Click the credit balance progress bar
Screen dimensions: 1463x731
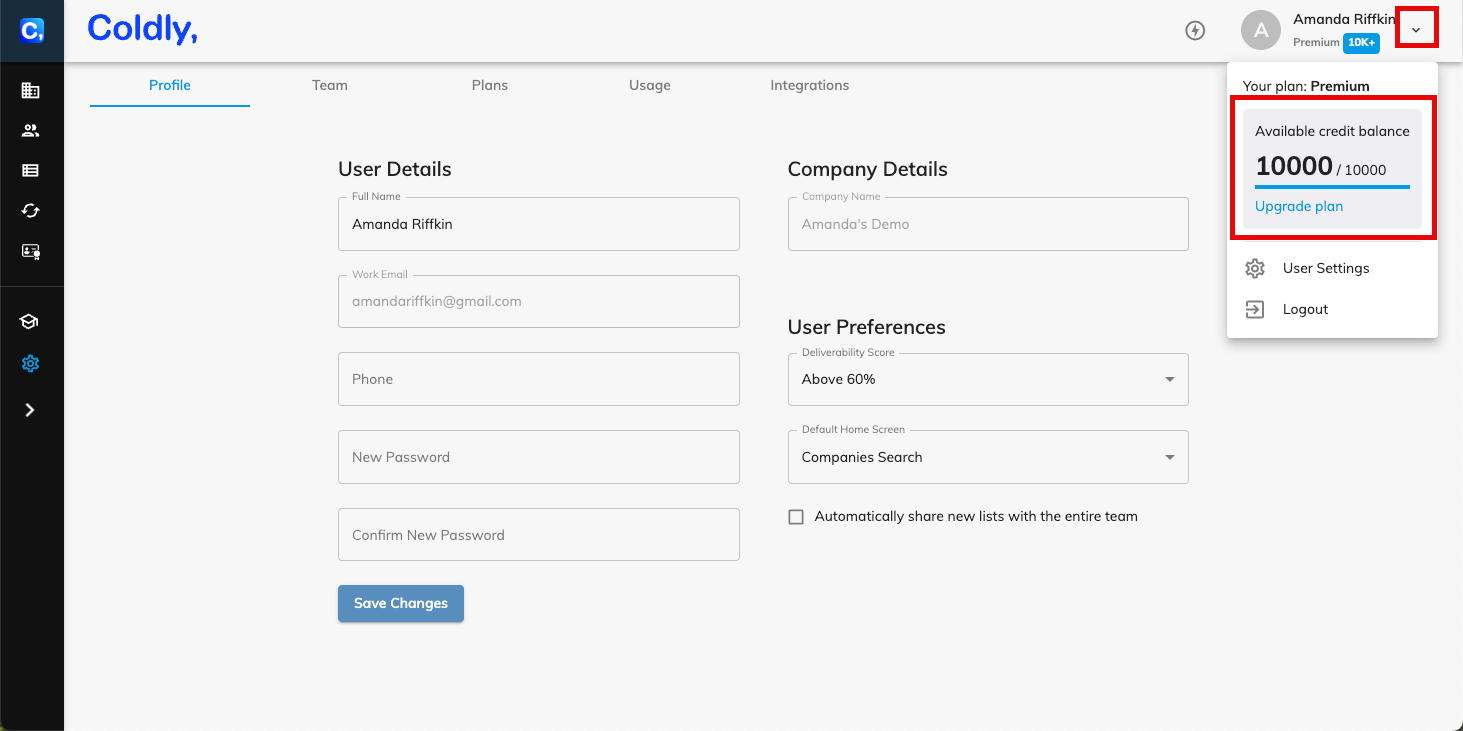[1332, 186]
